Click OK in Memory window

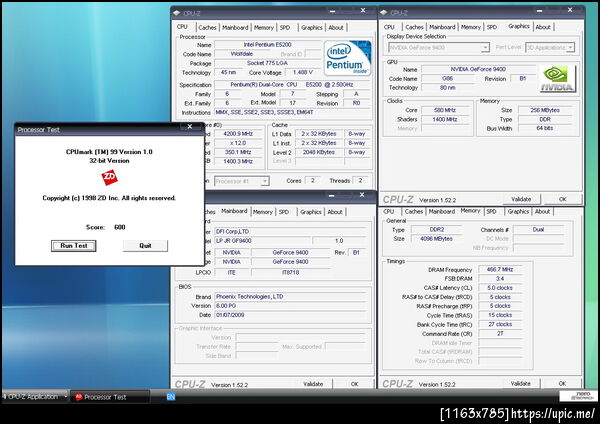pos(562,383)
